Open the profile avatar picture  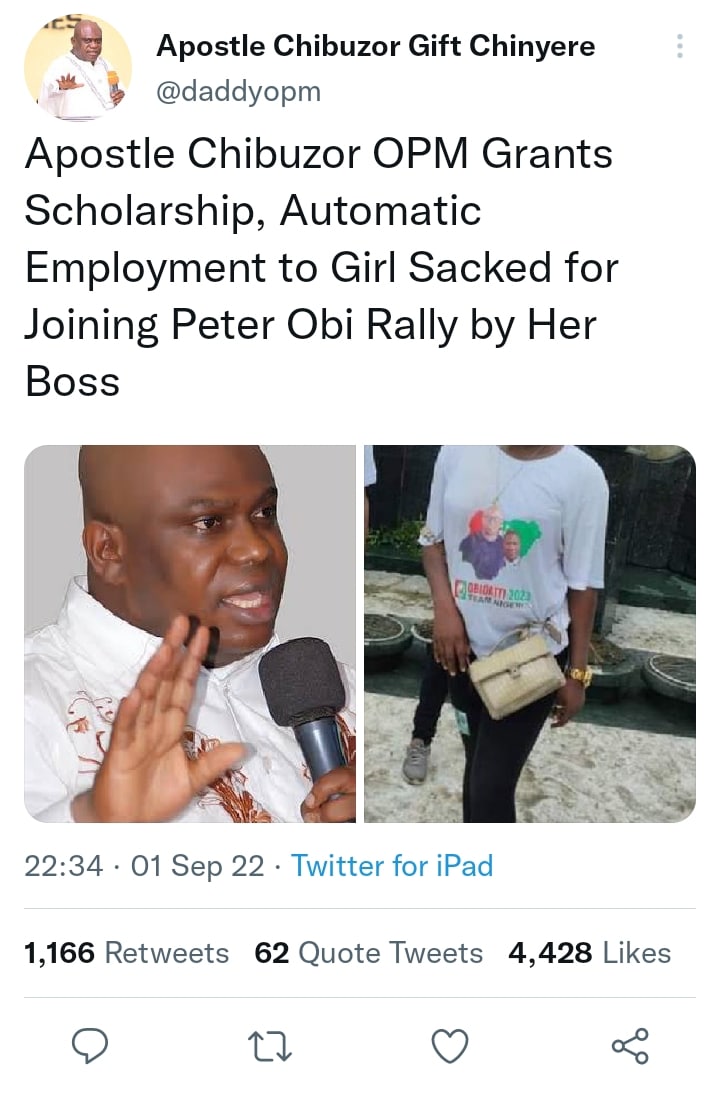78,68
